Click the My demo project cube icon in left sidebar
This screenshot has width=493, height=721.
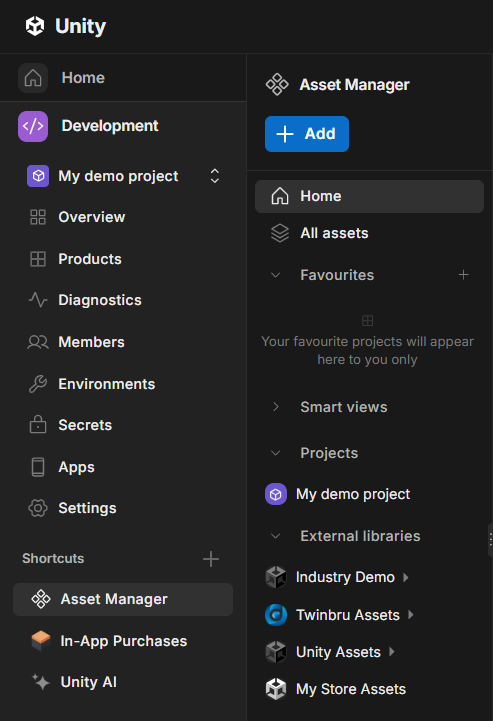pyautogui.click(x=38, y=176)
